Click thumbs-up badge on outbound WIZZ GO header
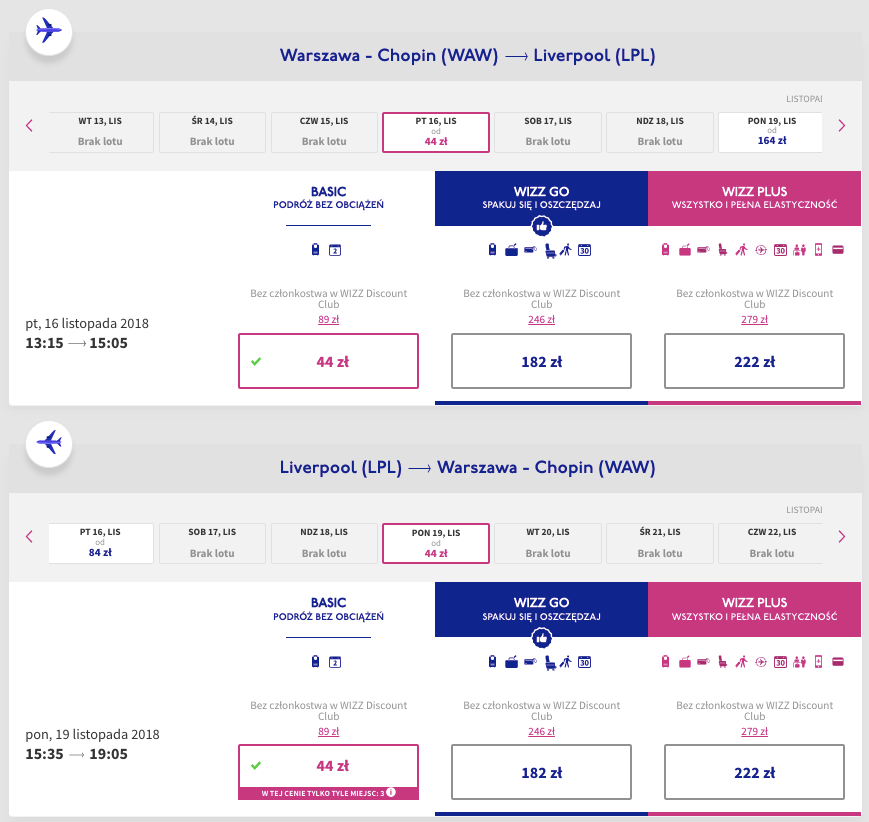This screenshot has height=822, width=869. [541, 226]
